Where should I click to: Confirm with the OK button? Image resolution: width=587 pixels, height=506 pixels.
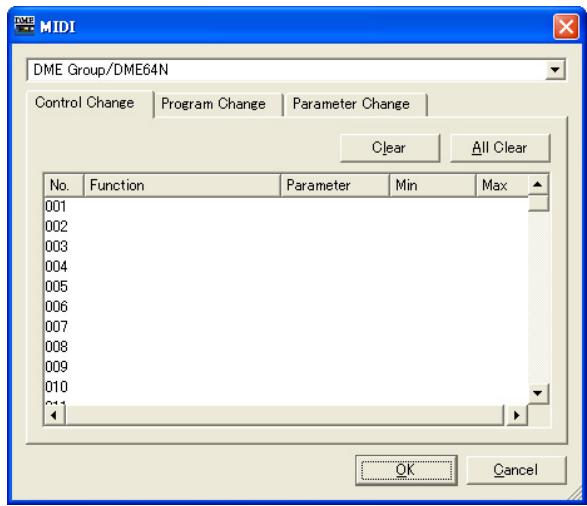click(406, 470)
